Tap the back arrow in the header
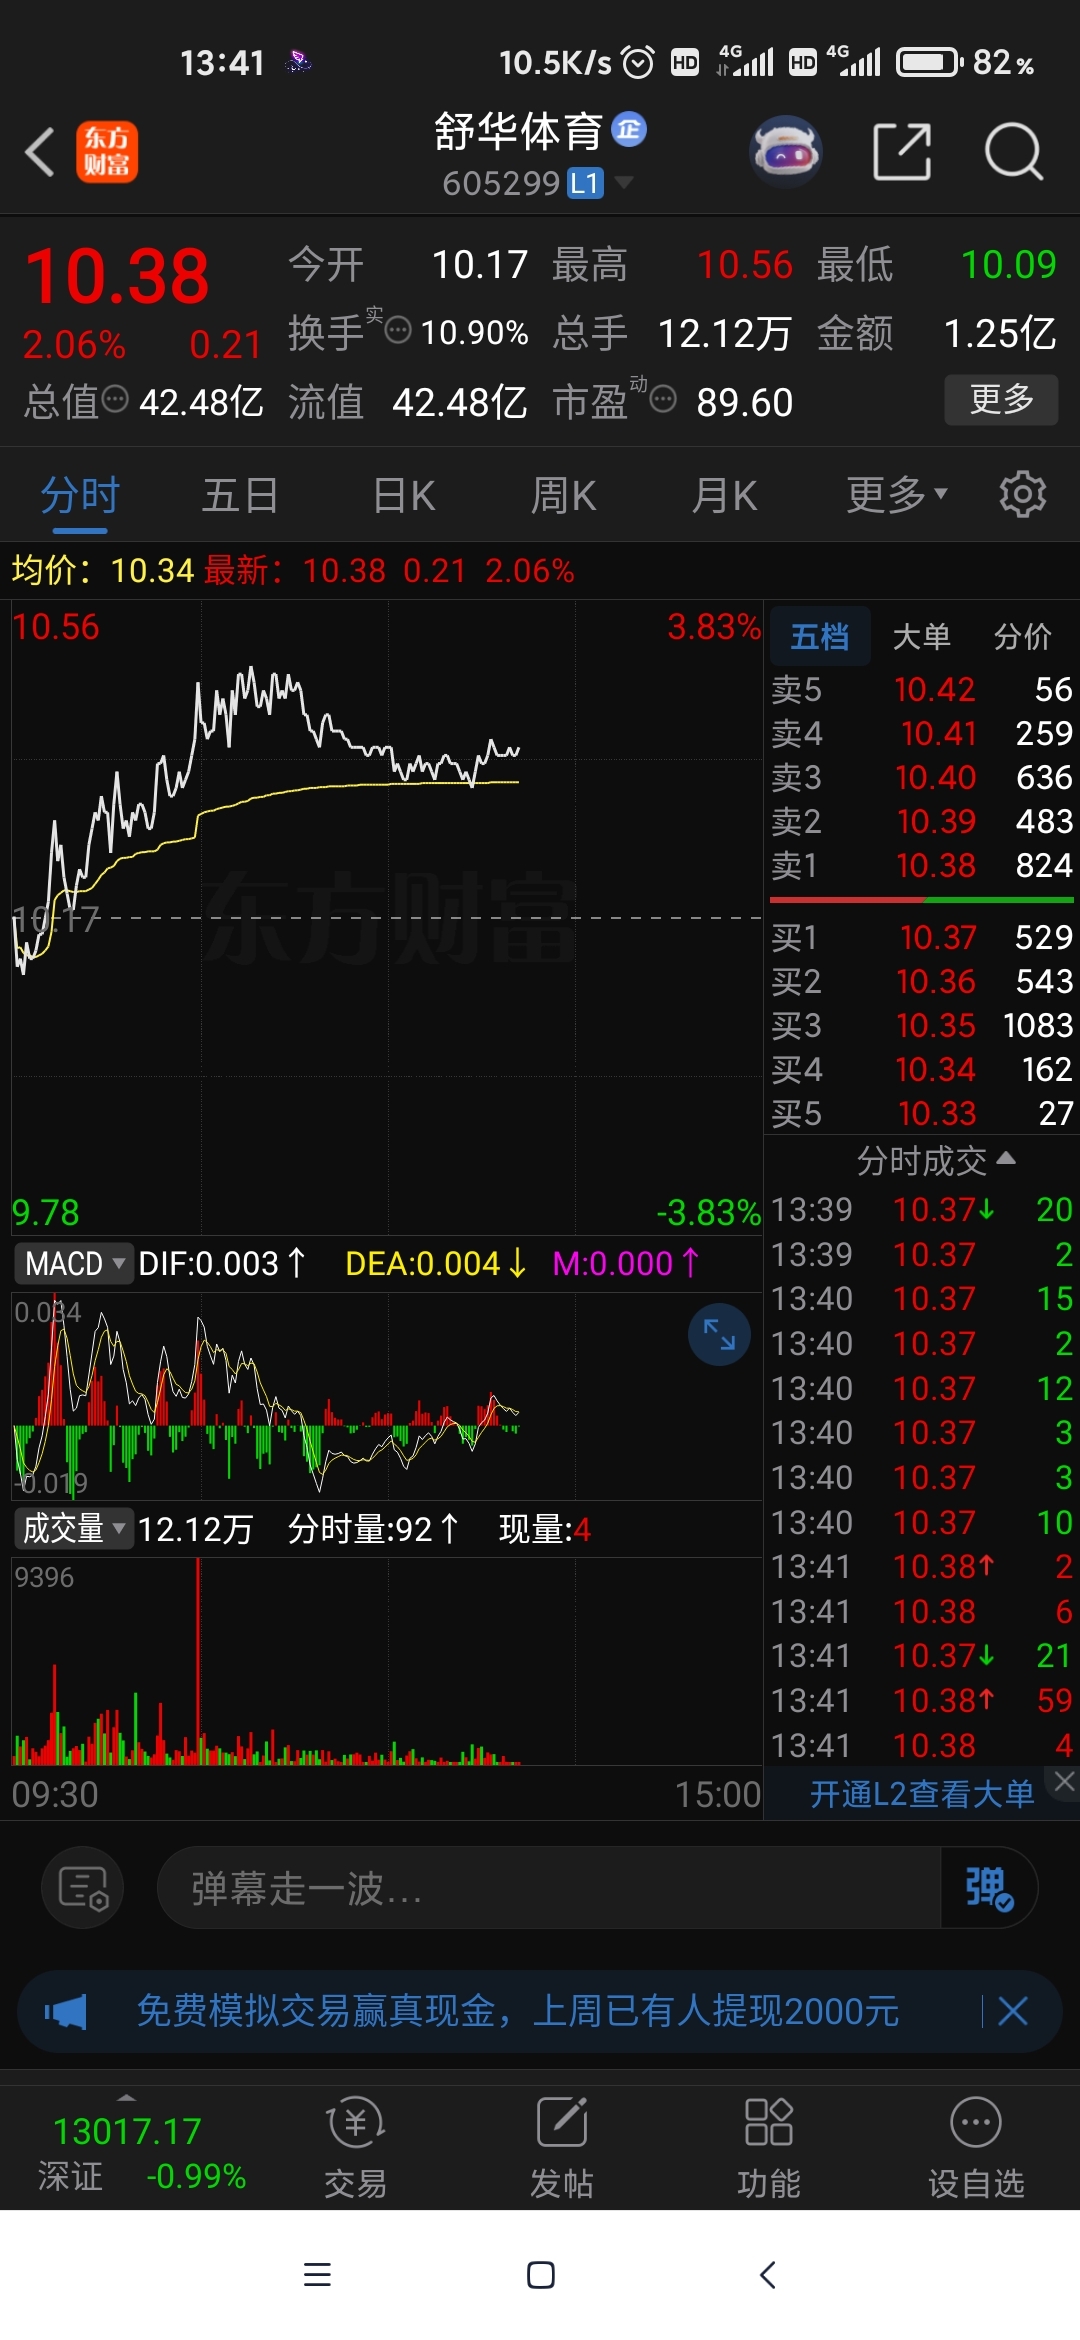The width and height of the screenshot is (1080, 2340). coord(40,152)
